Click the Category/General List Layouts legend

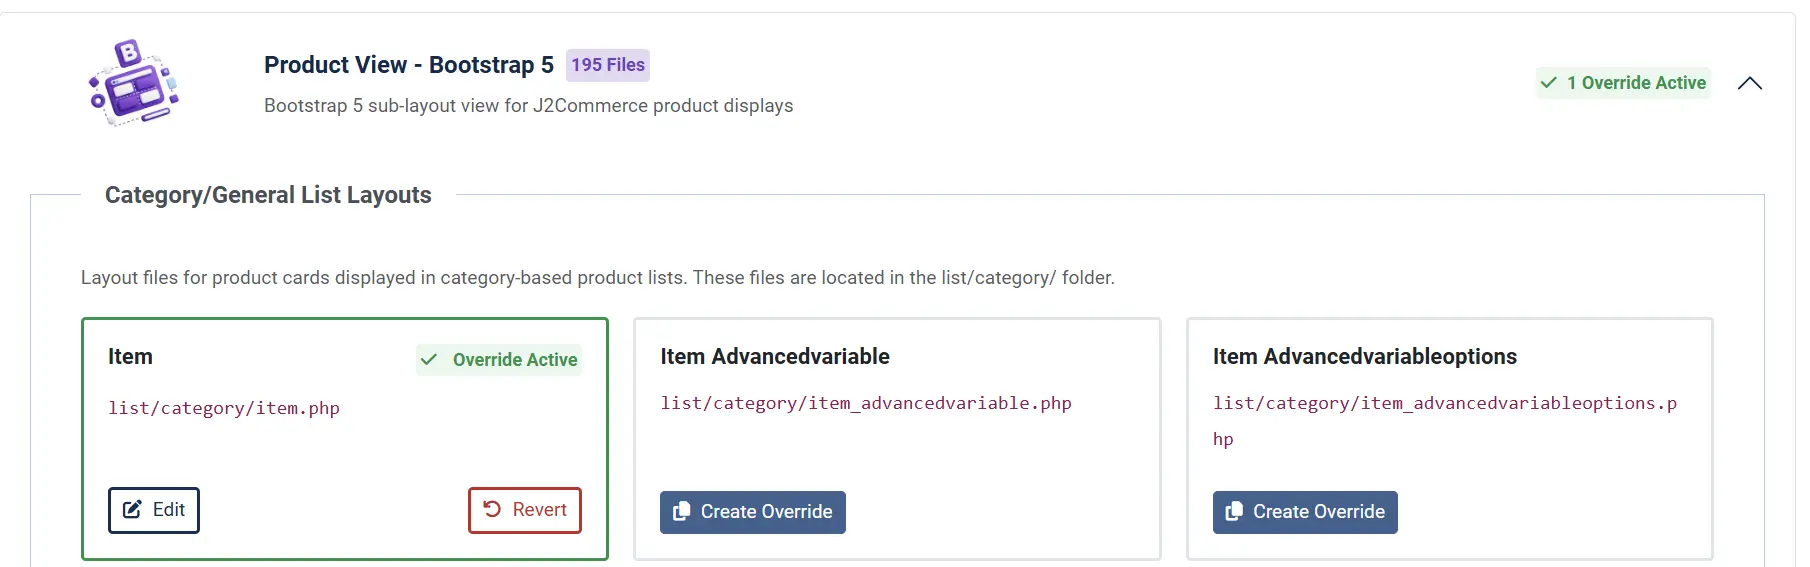(x=268, y=195)
